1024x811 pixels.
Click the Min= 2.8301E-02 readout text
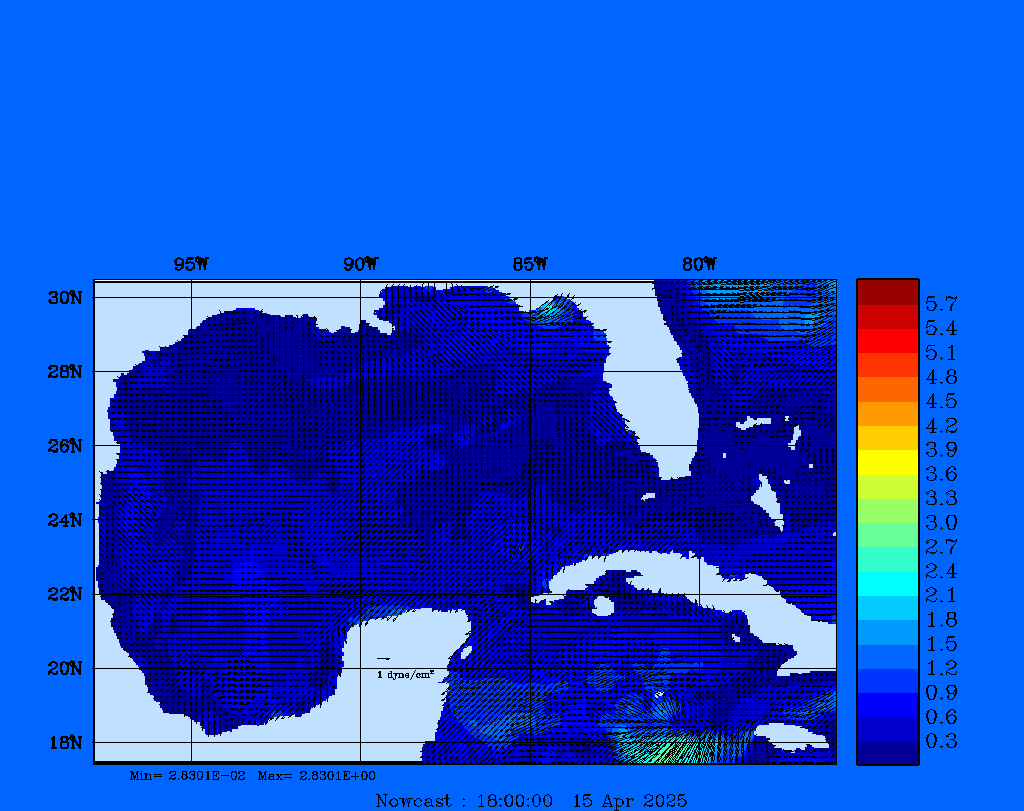pyautogui.click(x=187, y=775)
